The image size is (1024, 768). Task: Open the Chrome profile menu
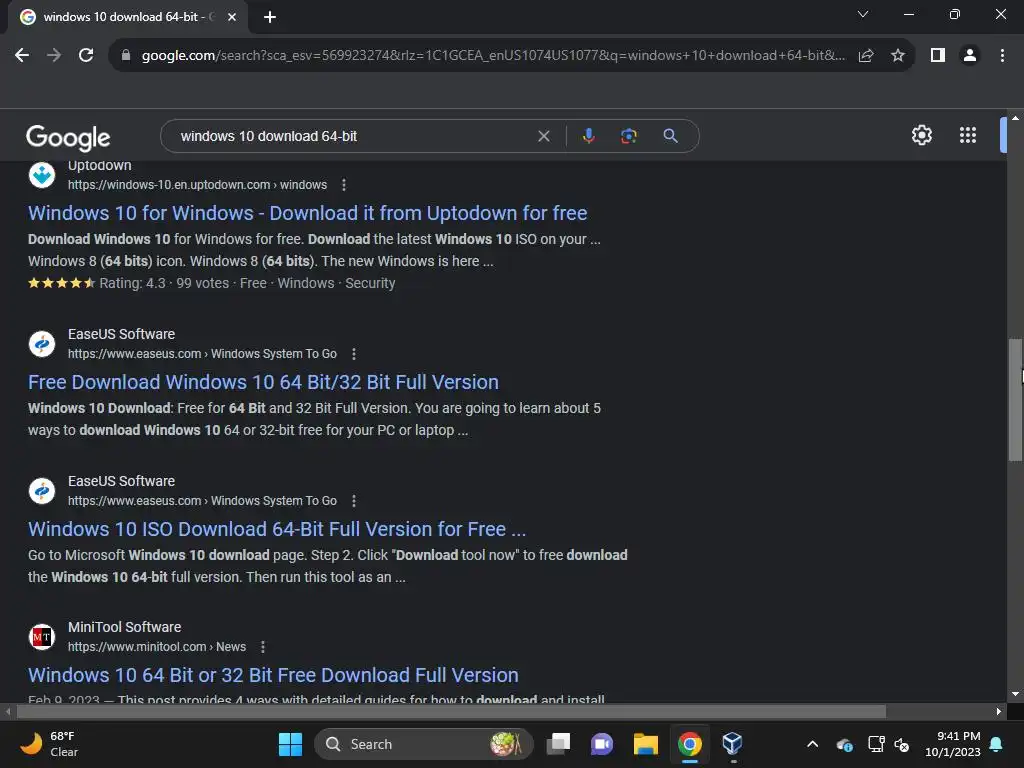pos(970,56)
